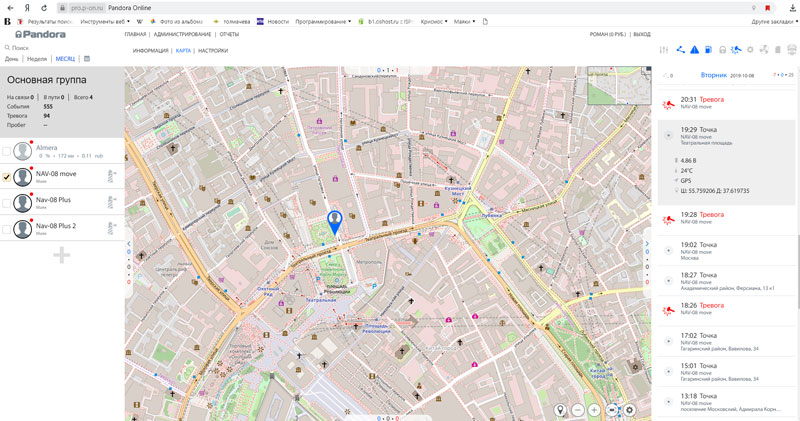
Task: Toggle the blue fuel pump filter icon
Action: click(x=708, y=49)
